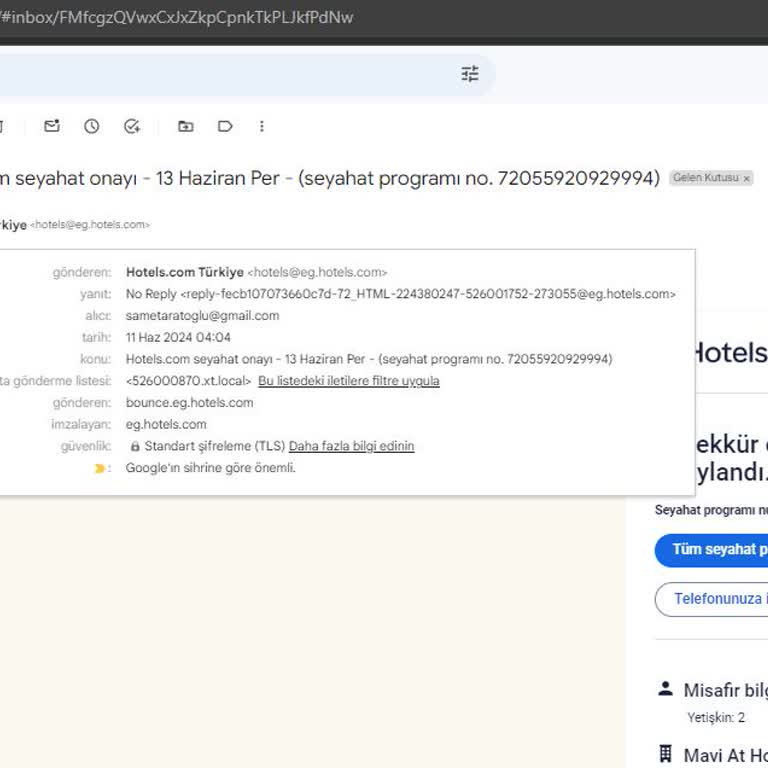
Task: Open the Labels icon
Action: [225, 126]
